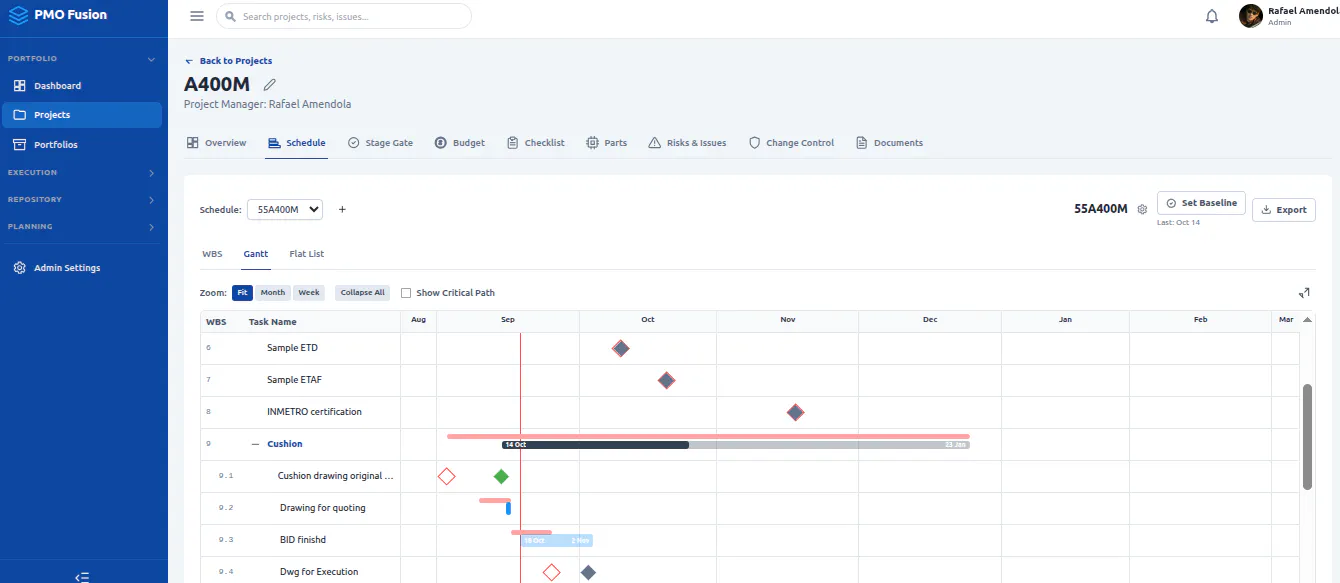The image size is (1340, 583).
Task: Click green diamond in Cushion drawing row
Action: (501, 476)
